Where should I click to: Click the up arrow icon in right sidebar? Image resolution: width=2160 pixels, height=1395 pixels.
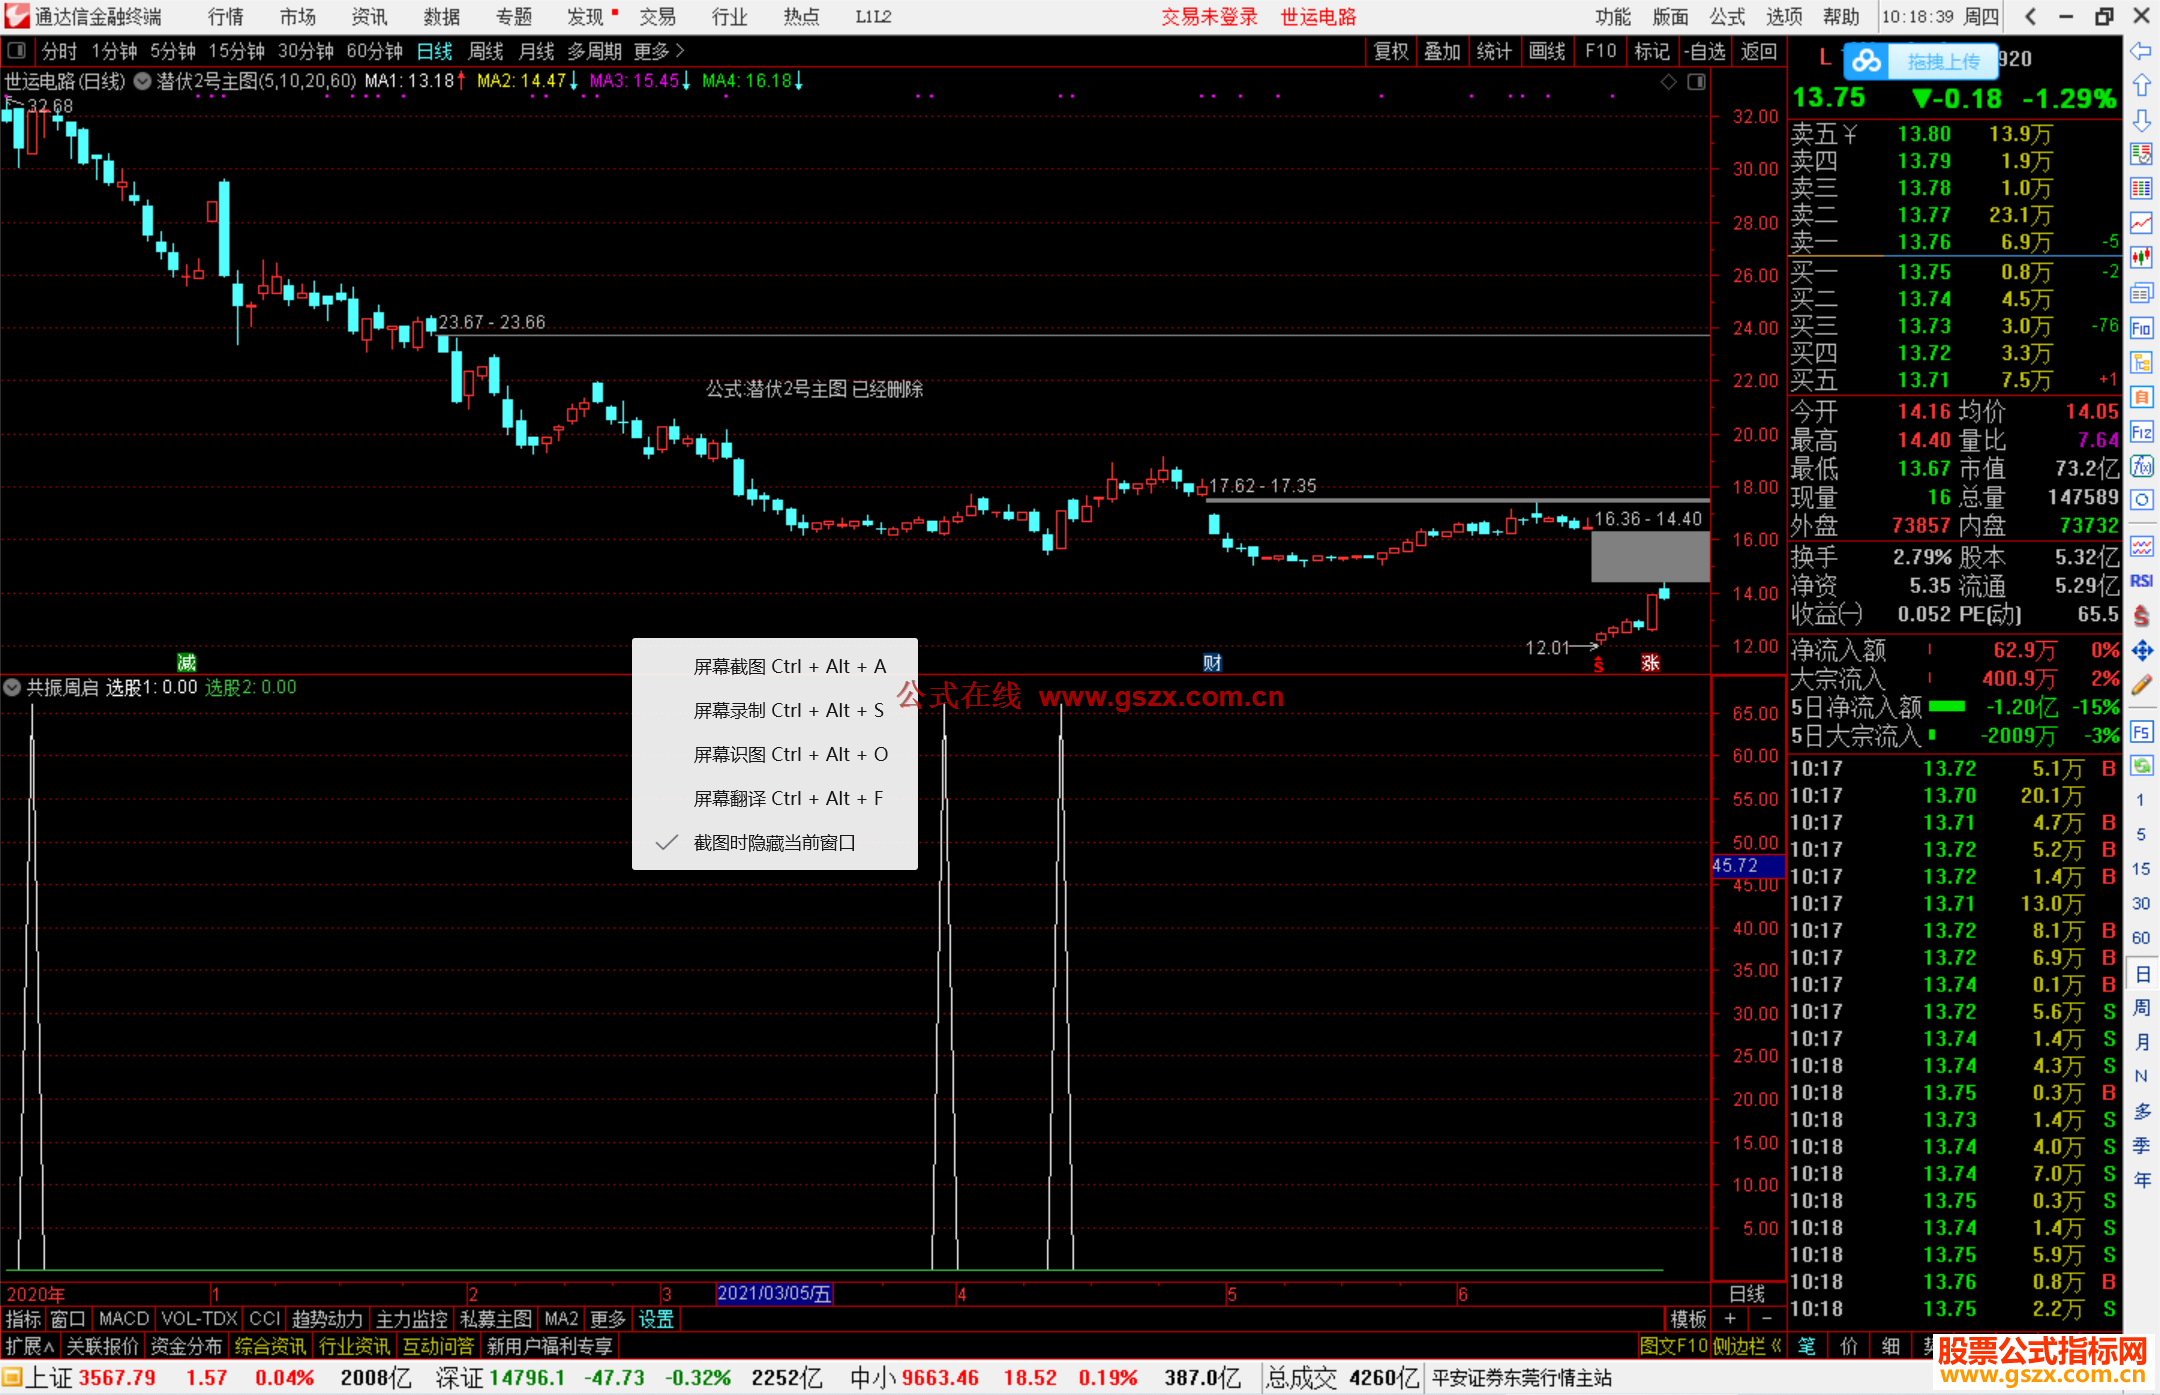coord(2141,86)
